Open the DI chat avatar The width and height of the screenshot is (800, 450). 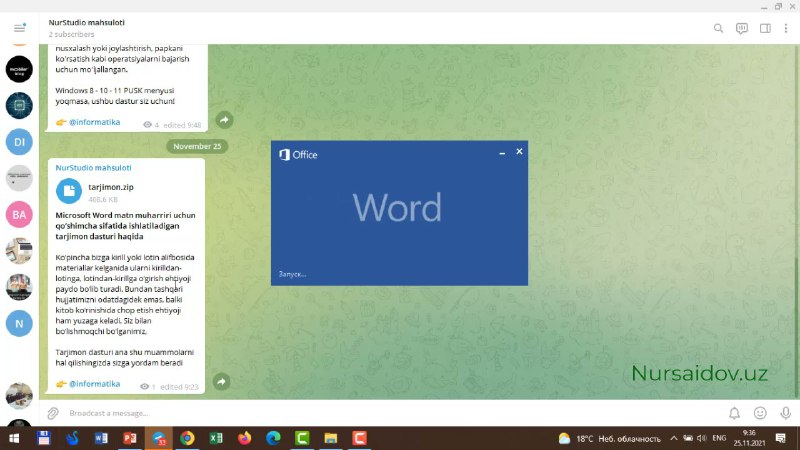point(19,142)
